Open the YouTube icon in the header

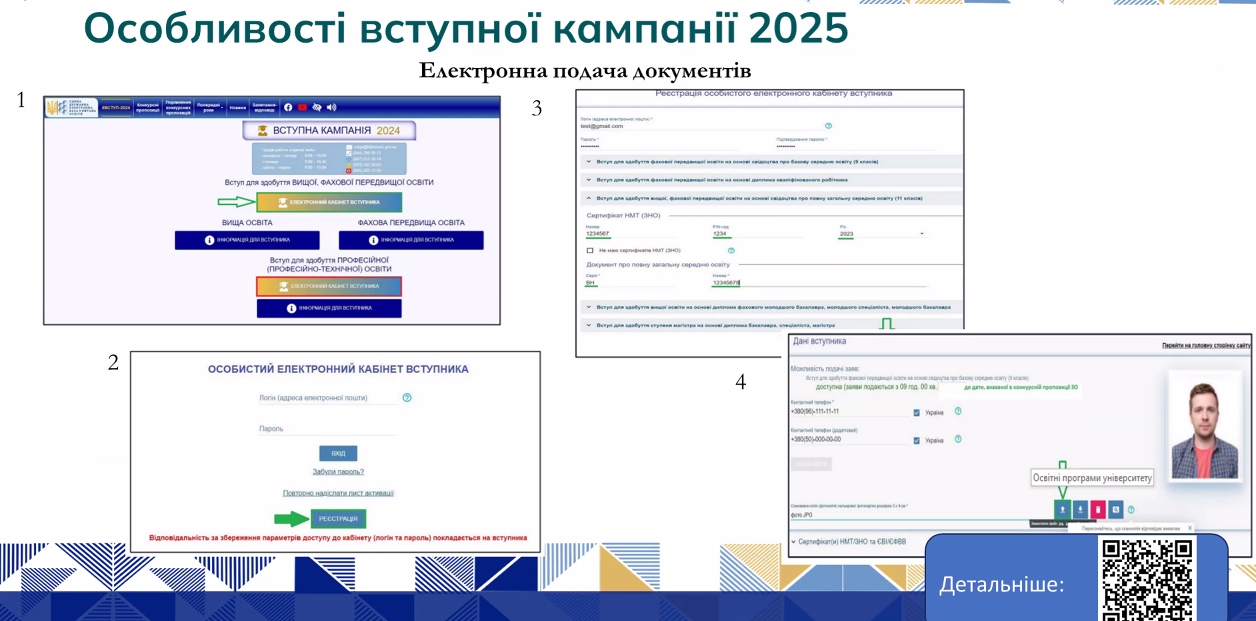click(302, 107)
